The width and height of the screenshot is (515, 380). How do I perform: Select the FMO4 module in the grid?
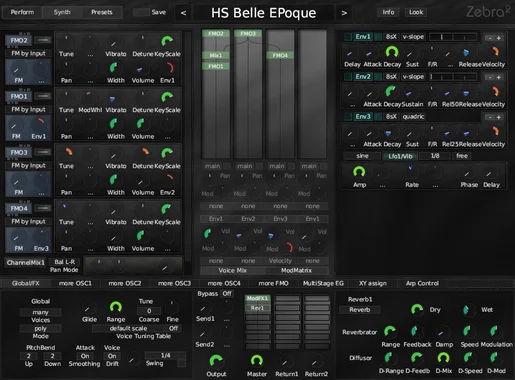280,55
